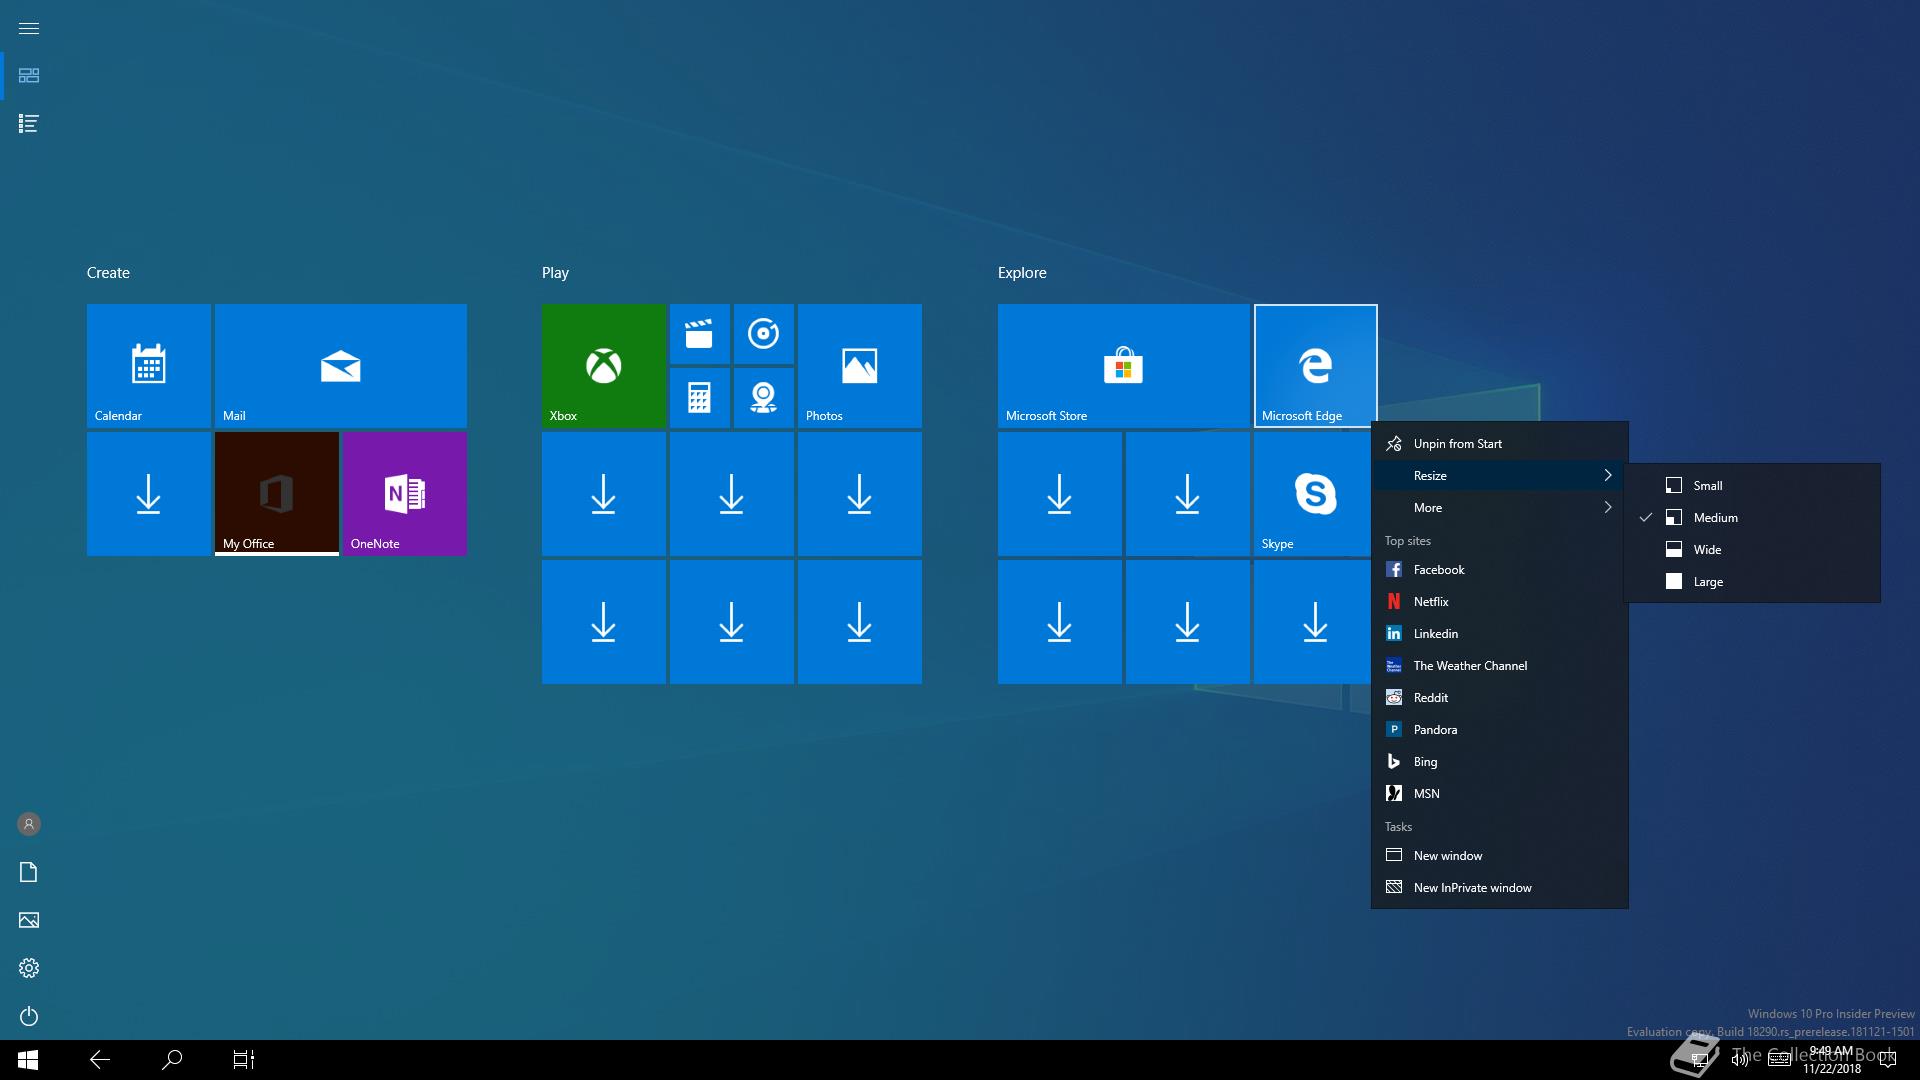Expand the hamburger menu at top left
The height and width of the screenshot is (1080, 1920).
pos(29,28)
